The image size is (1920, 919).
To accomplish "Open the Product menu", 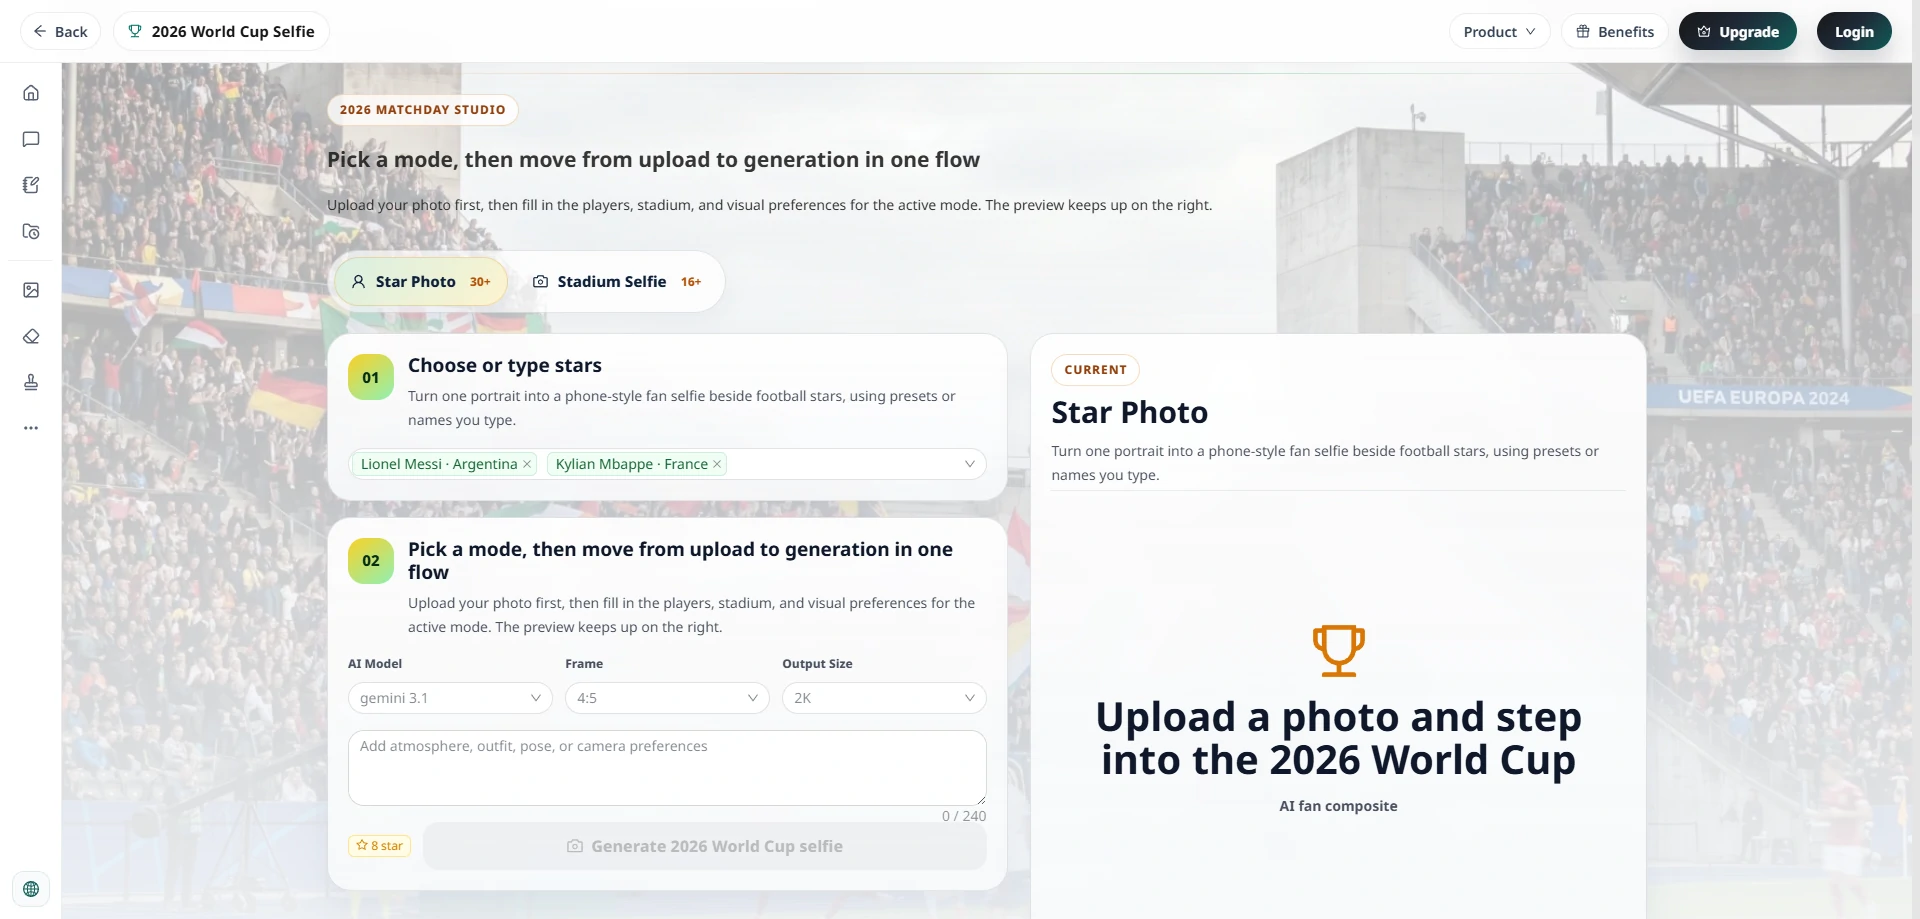I will pyautogui.click(x=1499, y=32).
